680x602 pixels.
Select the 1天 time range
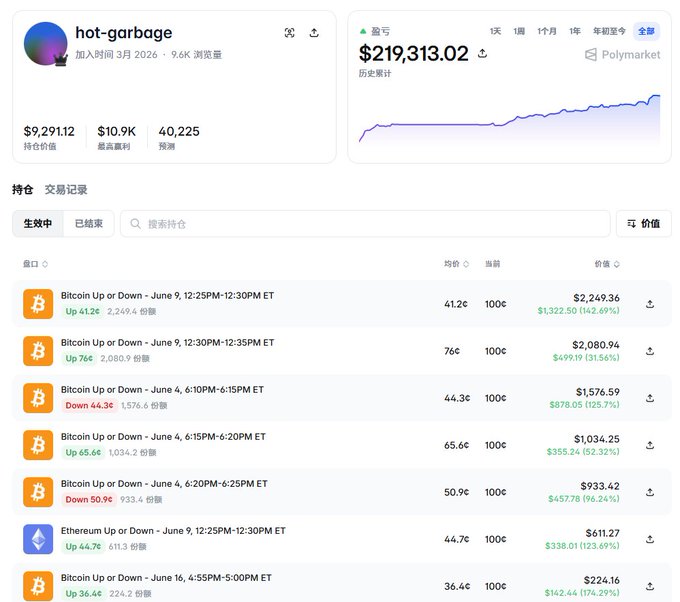click(495, 31)
